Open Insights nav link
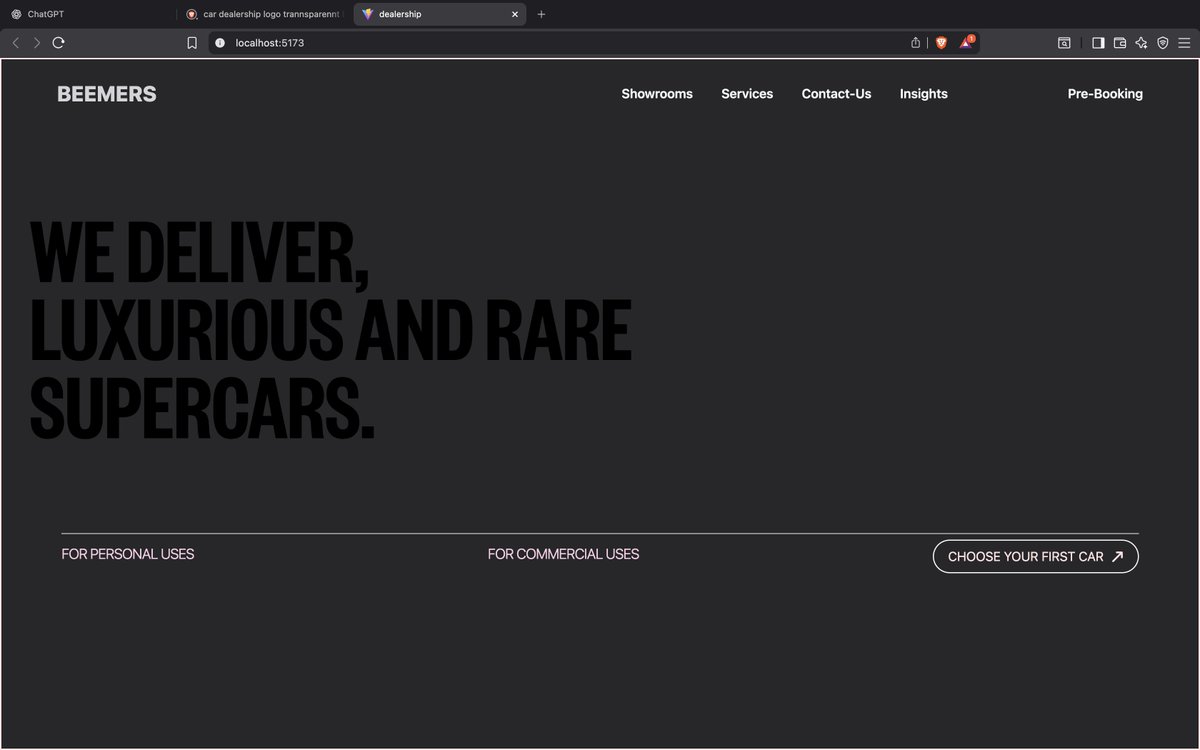The height and width of the screenshot is (750, 1200). (x=924, y=94)
